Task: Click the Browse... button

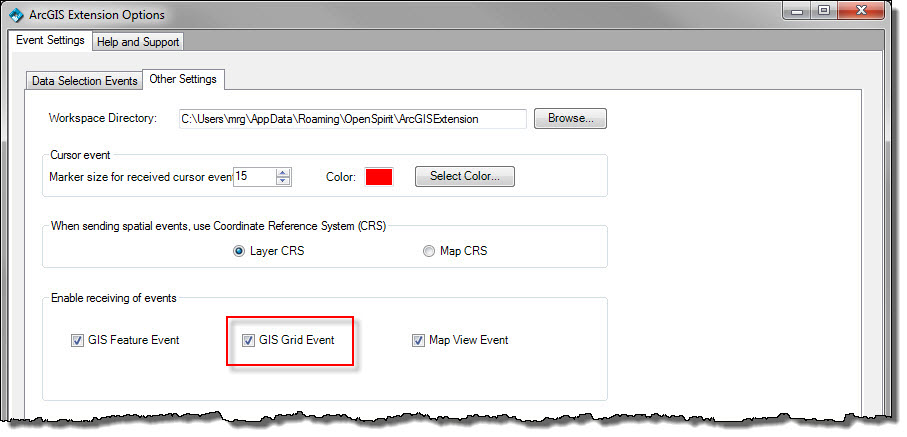Action: [570, 119]
